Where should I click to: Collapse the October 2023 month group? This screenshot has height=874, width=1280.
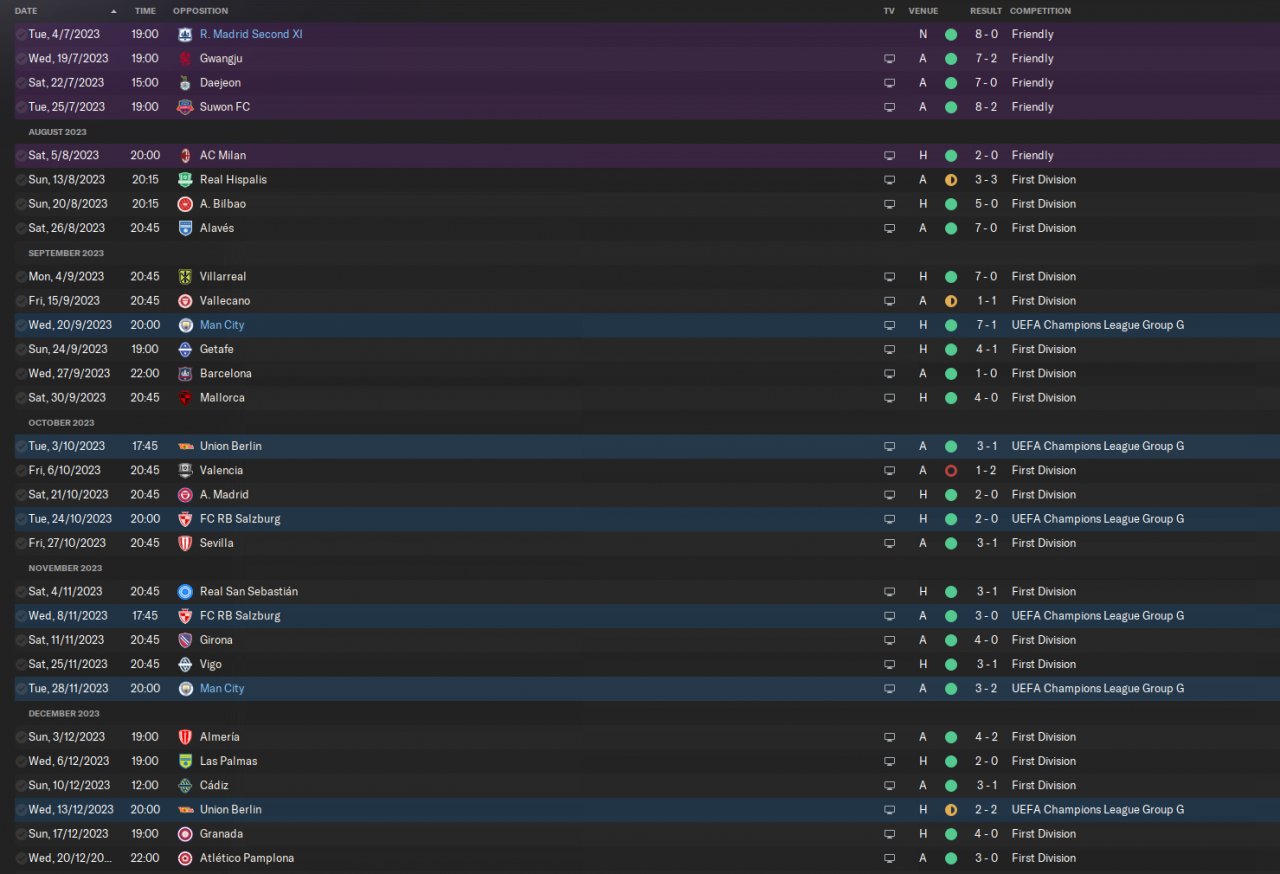pos(60,422)
